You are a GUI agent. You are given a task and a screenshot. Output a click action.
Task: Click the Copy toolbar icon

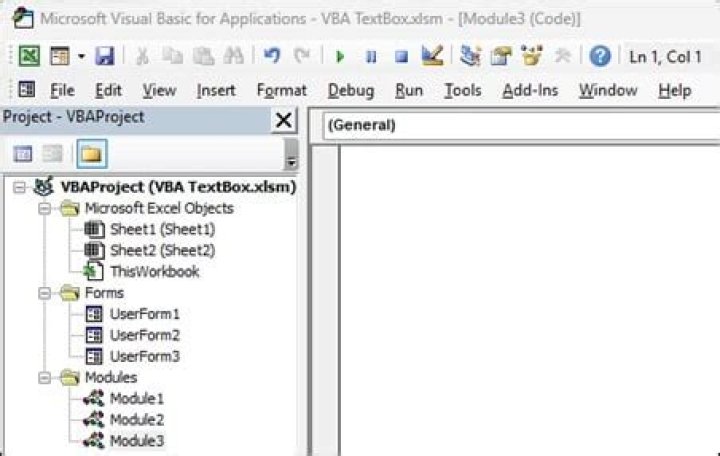tap(173, 56)
